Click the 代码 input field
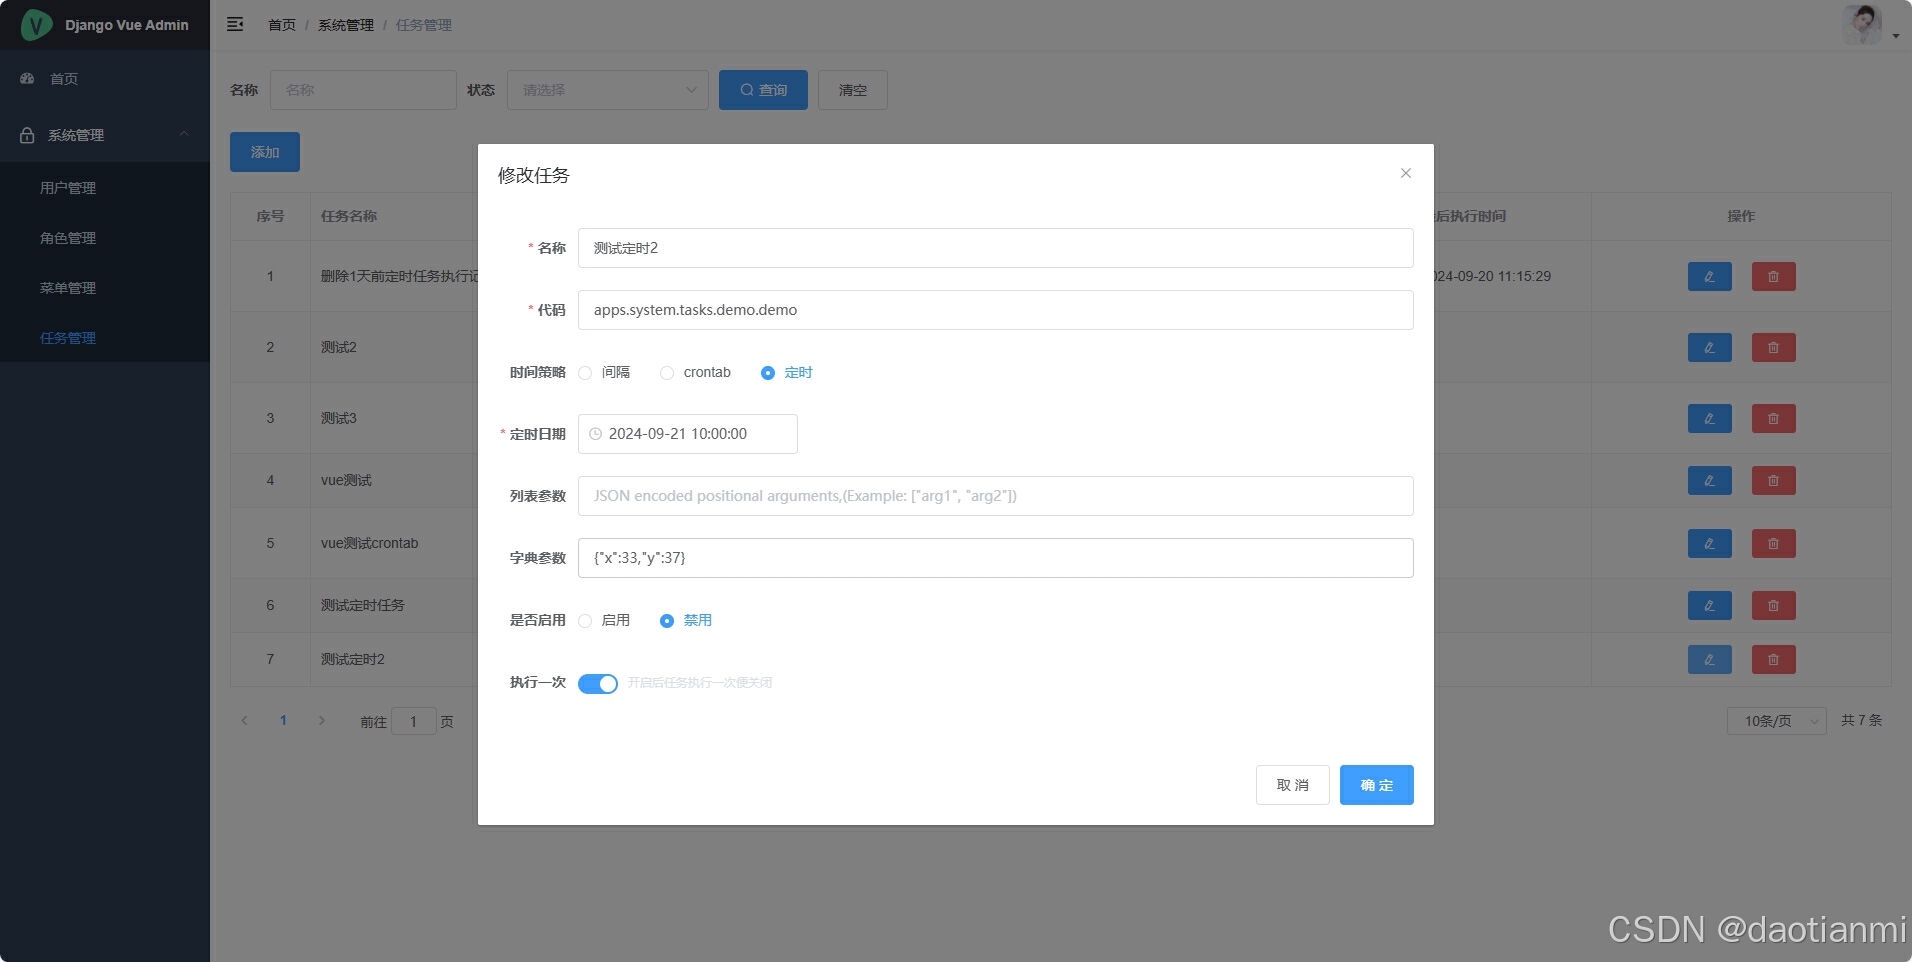The image size is (1912, 962). point(996,310)
